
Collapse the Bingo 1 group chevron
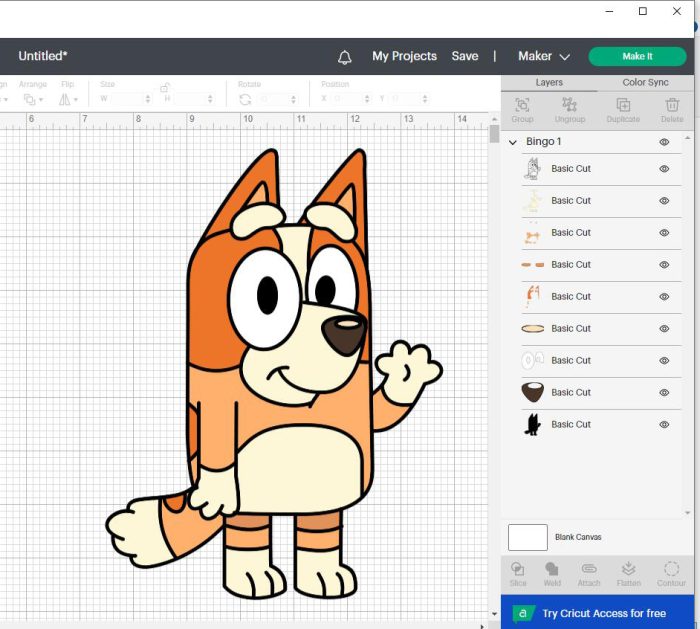[x=512, y=142]
